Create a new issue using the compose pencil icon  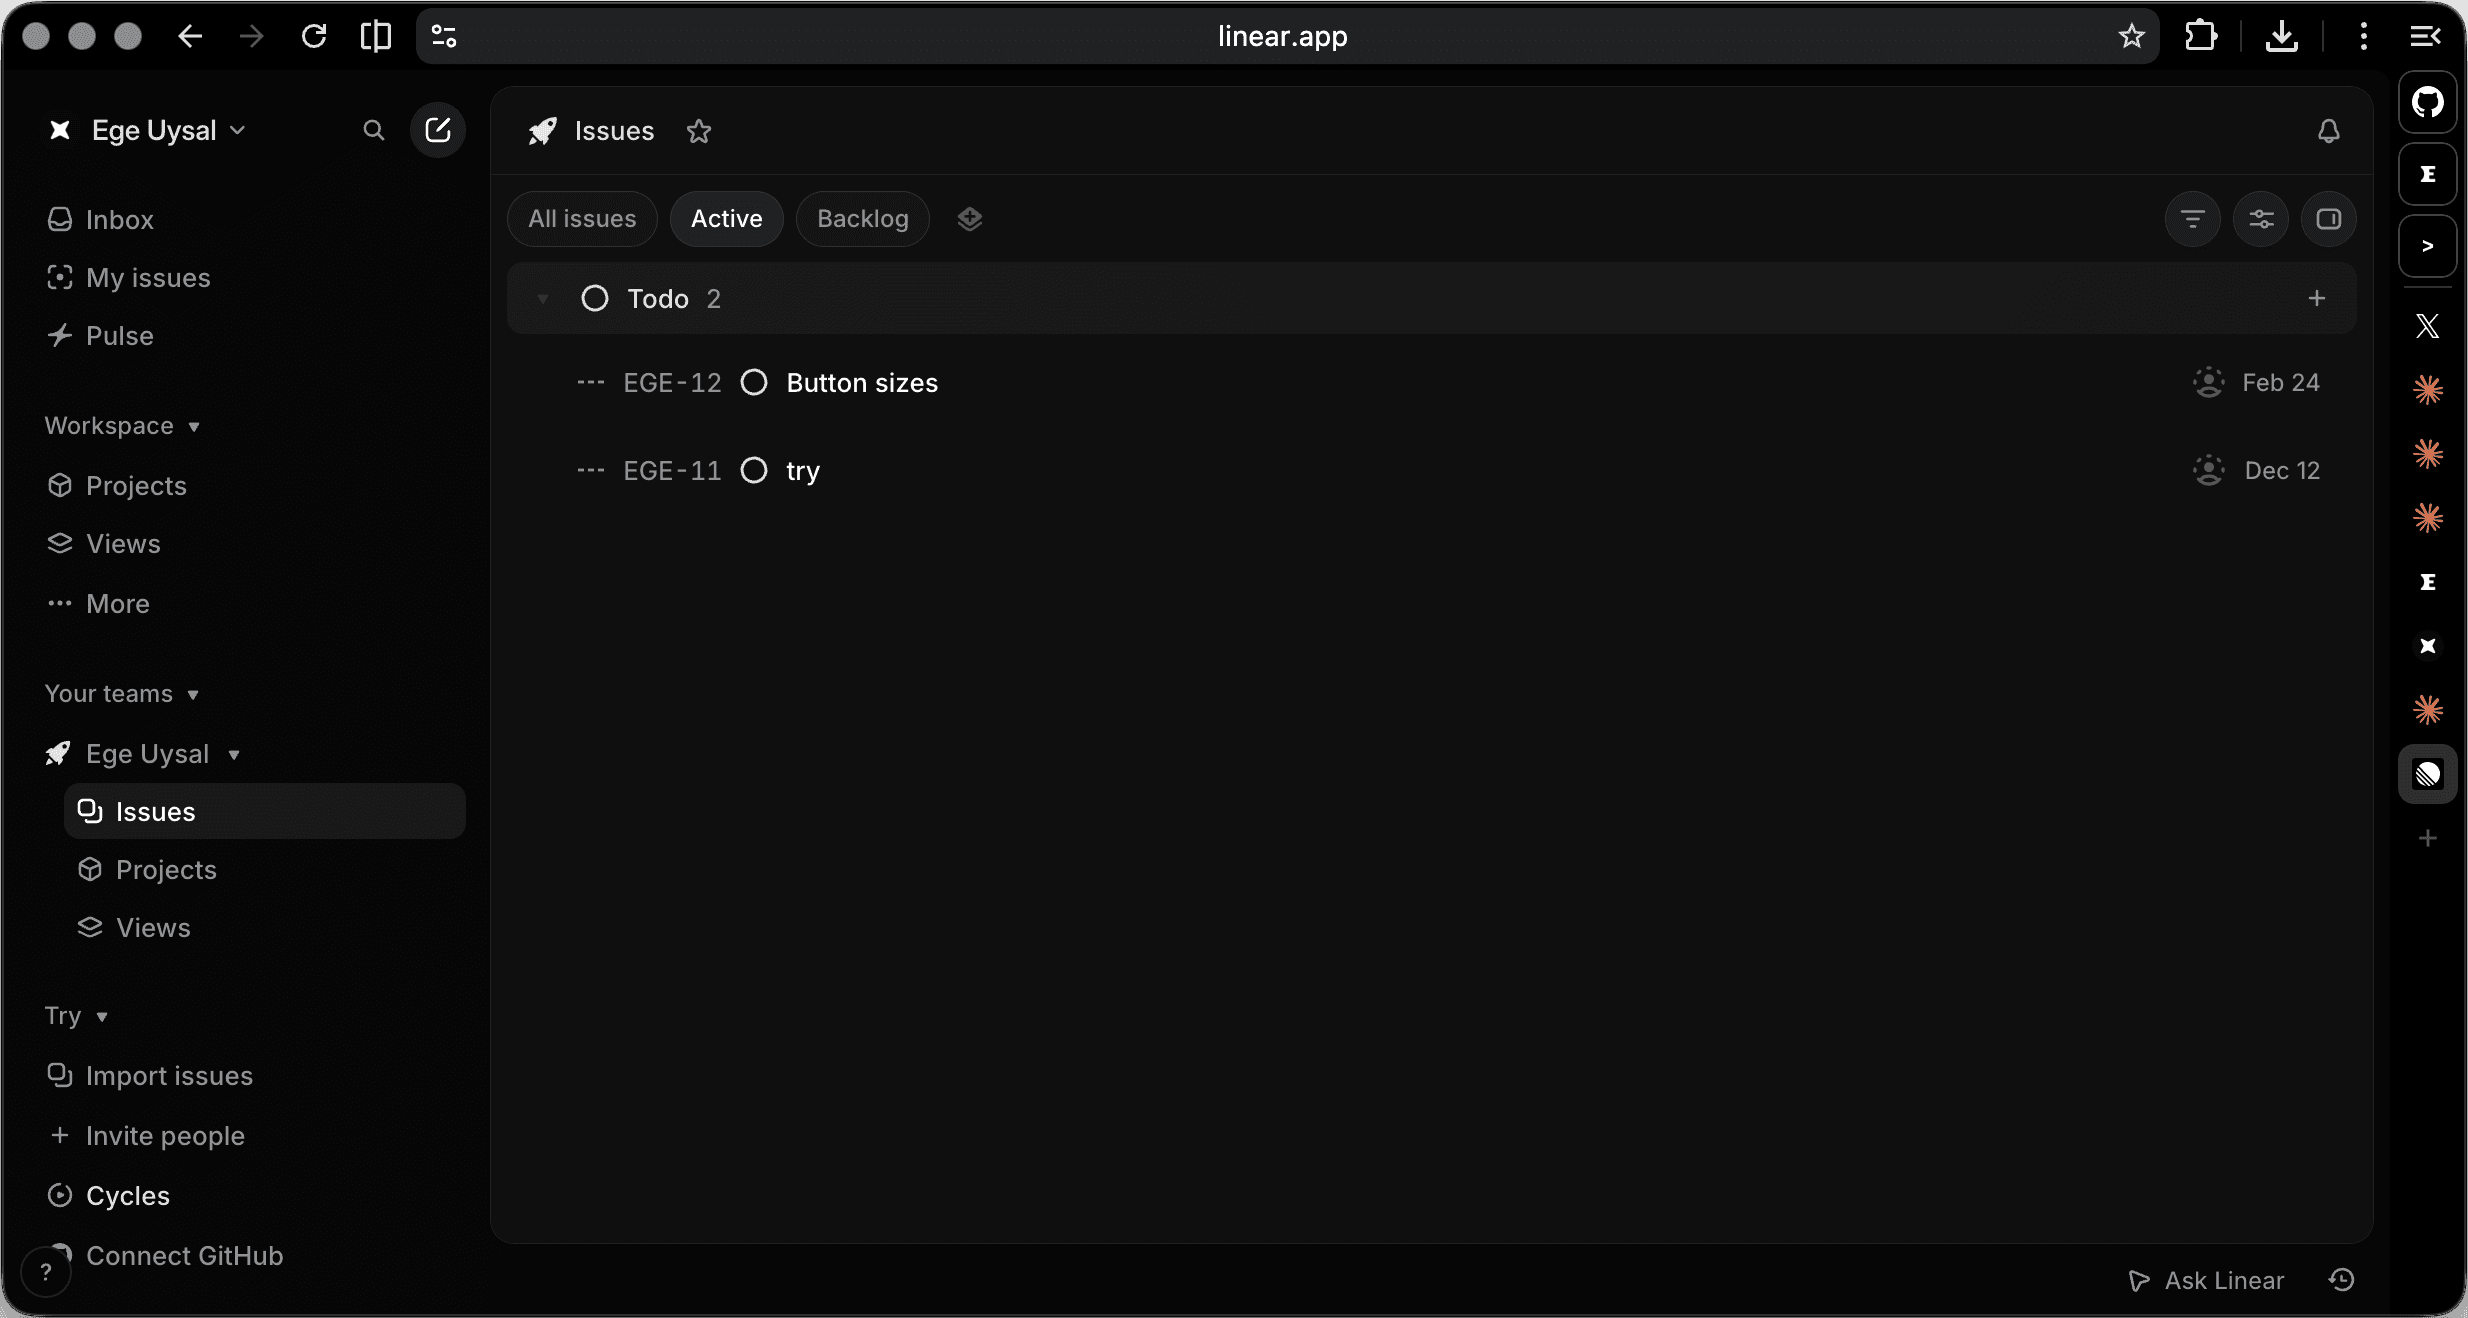coord(437,130)
